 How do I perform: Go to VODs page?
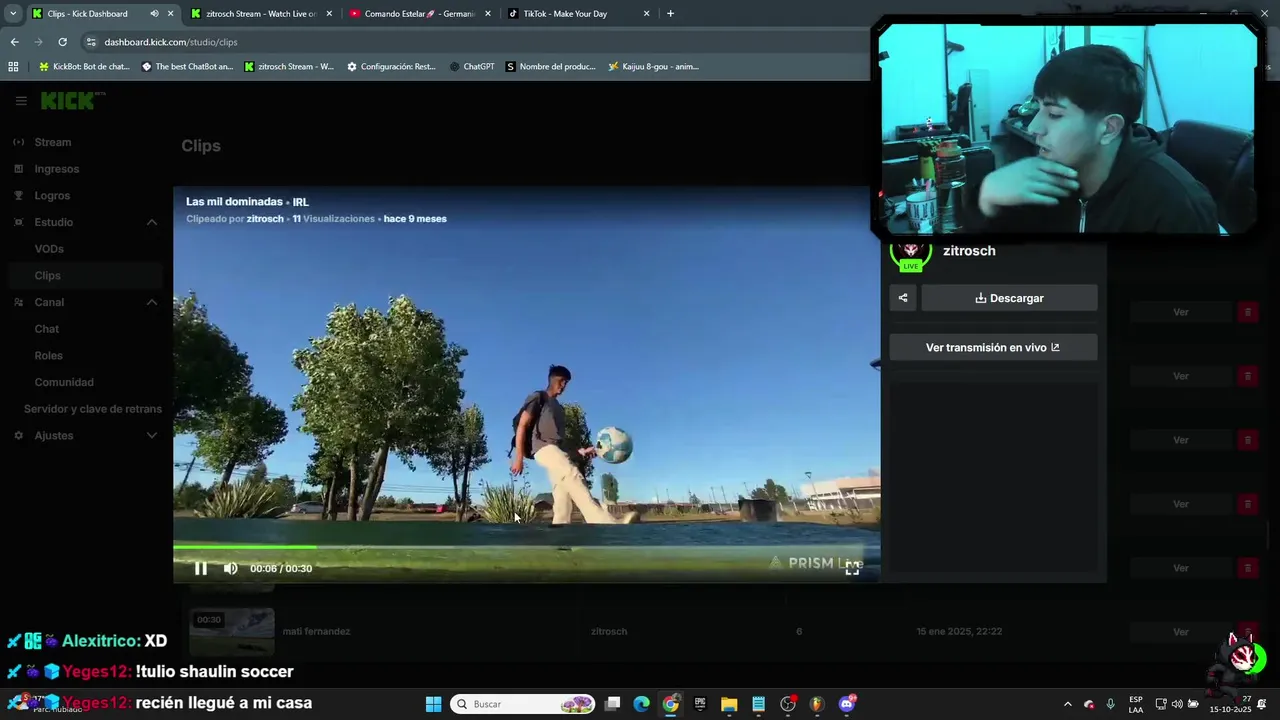(49, 249)
